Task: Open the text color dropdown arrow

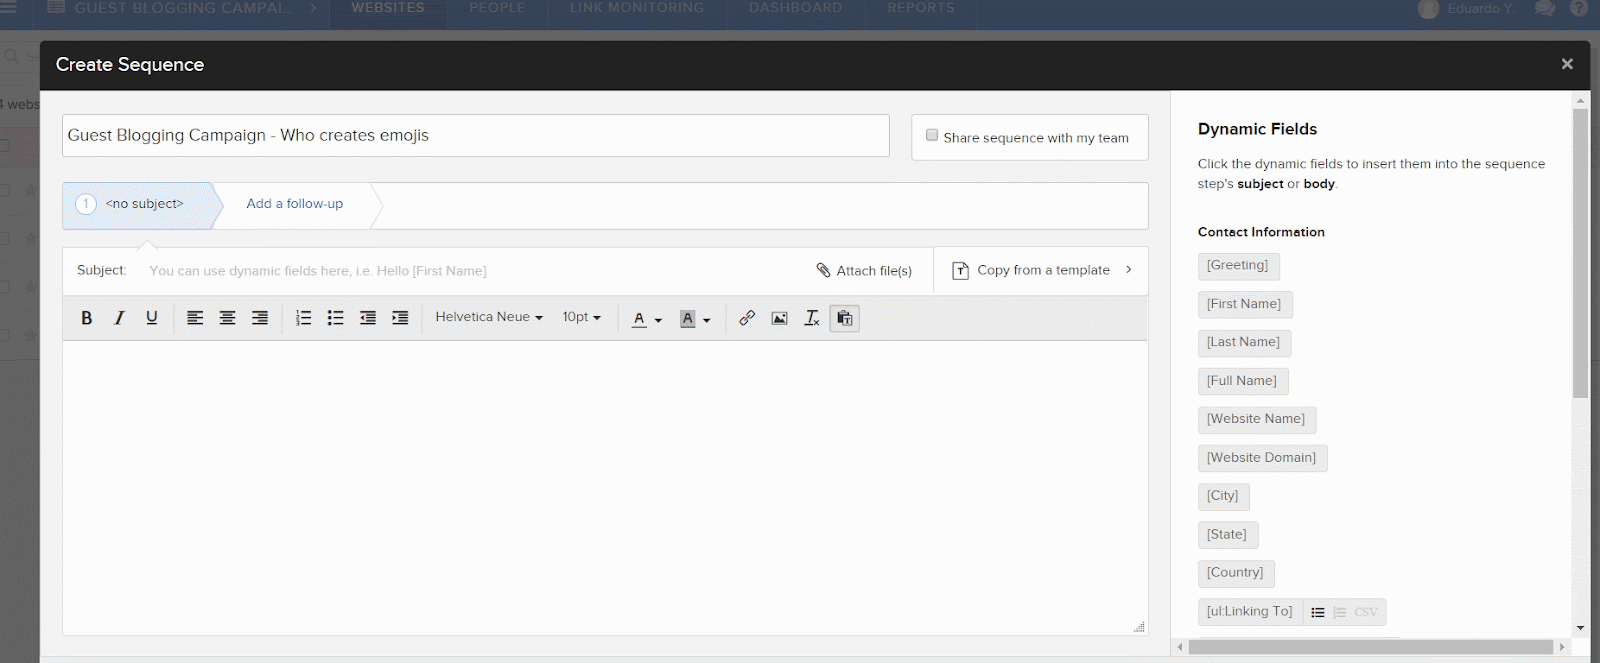Action: point(658,320)
